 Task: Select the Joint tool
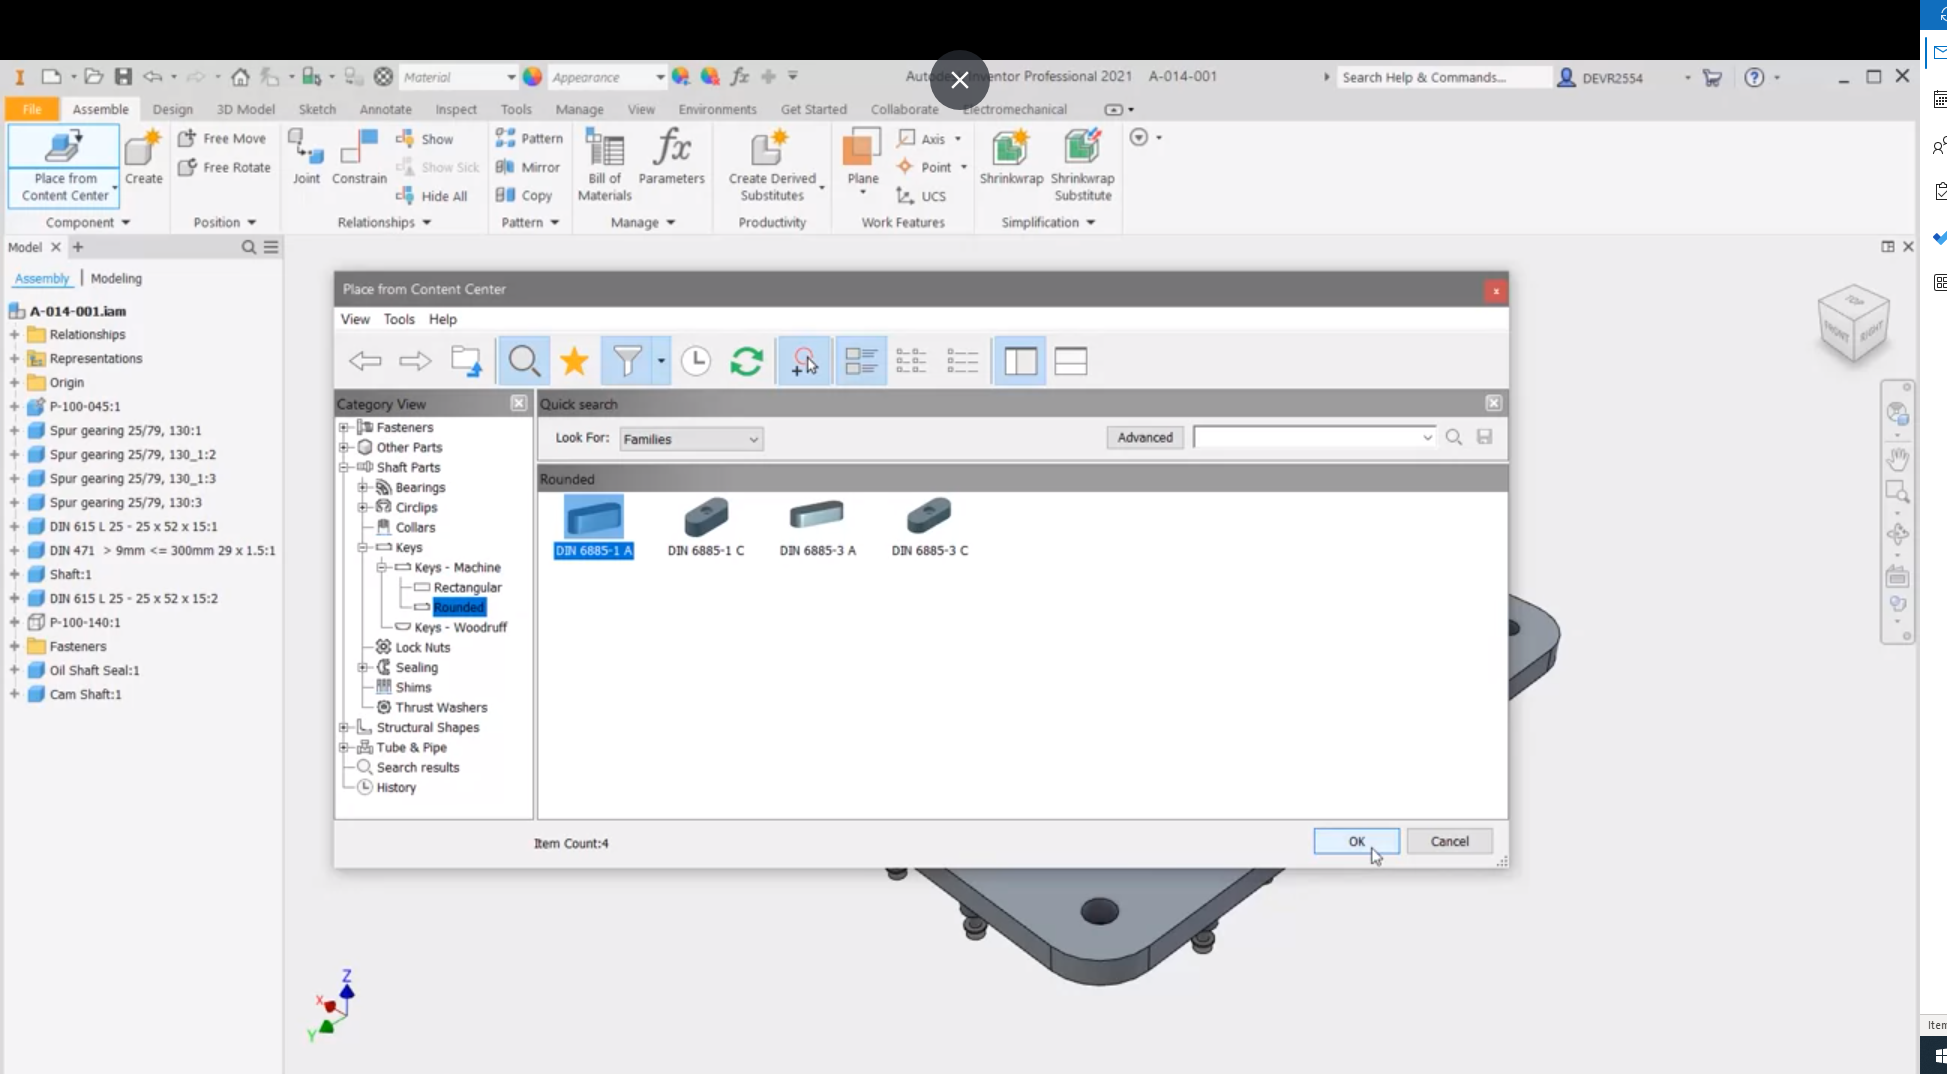click(306, 158)
